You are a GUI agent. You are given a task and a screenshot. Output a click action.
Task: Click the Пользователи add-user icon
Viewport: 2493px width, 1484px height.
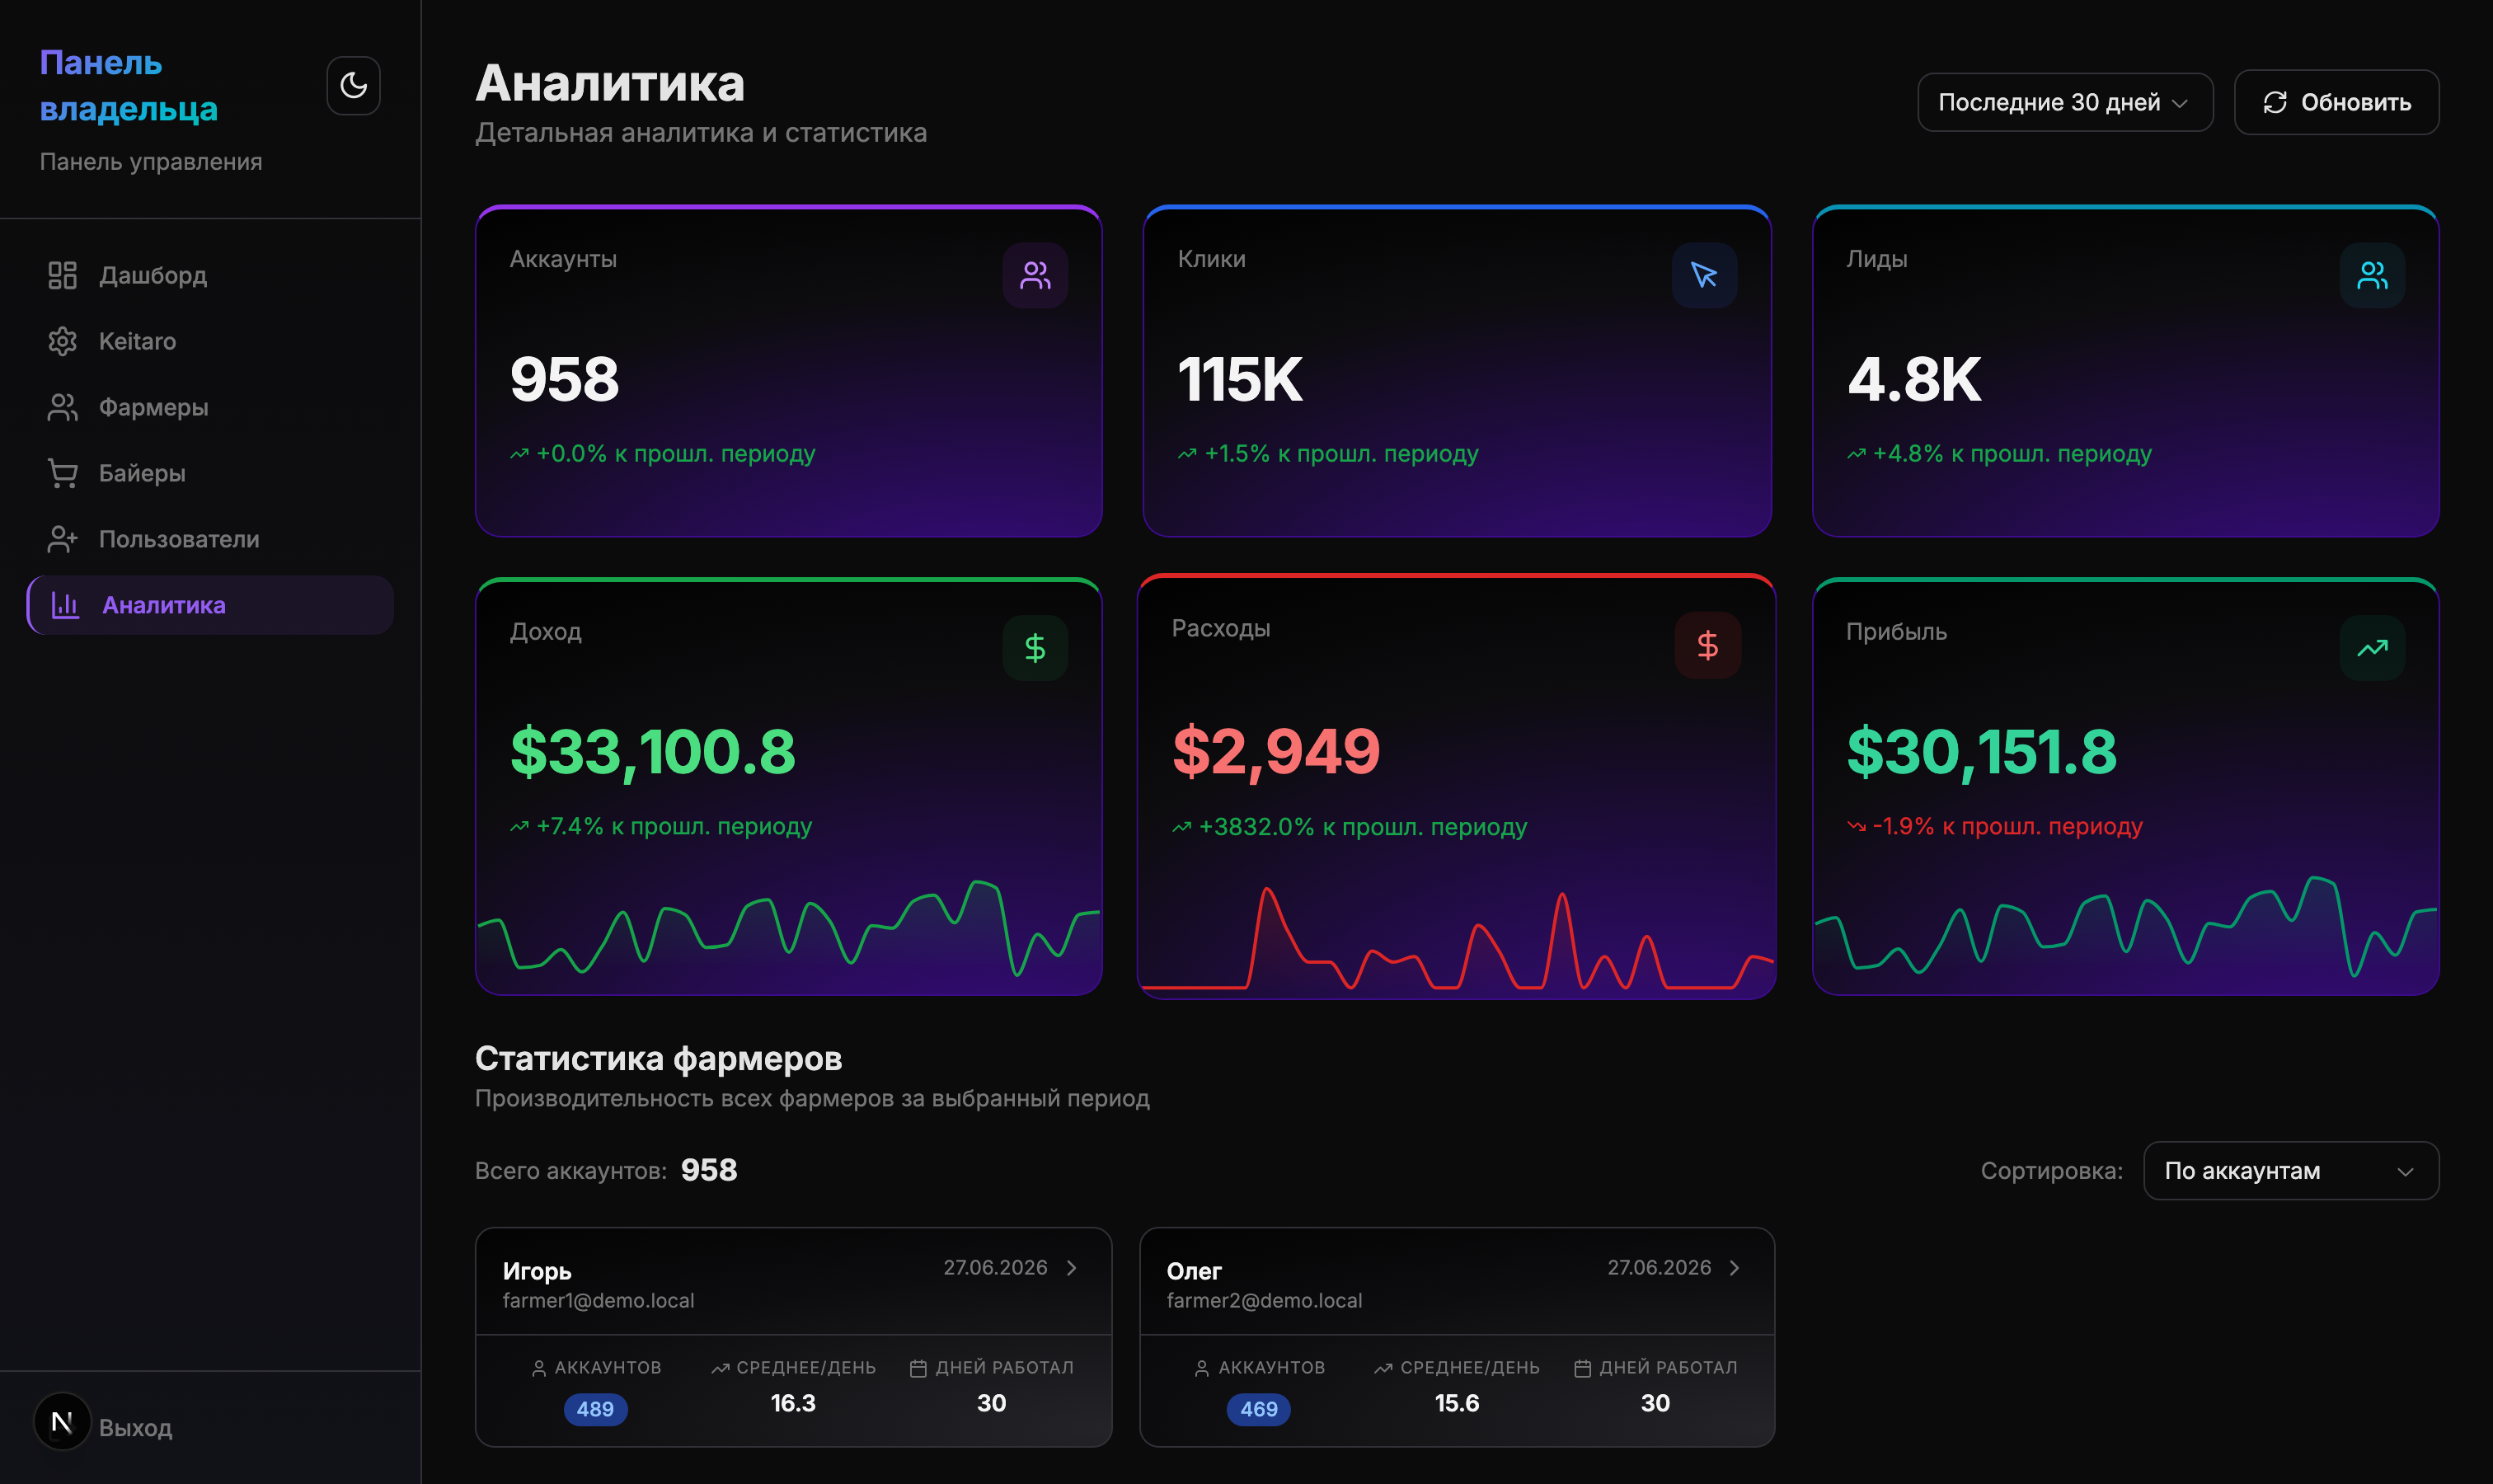point(62,539)
